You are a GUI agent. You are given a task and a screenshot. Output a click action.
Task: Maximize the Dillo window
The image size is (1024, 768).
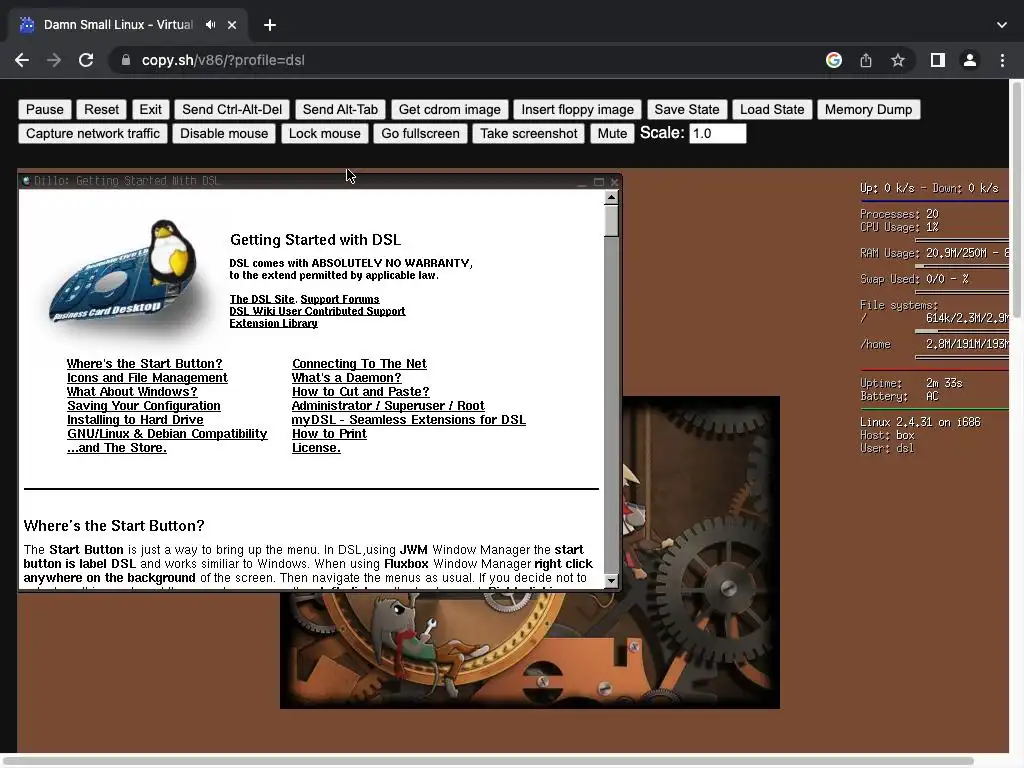[598, 182]
